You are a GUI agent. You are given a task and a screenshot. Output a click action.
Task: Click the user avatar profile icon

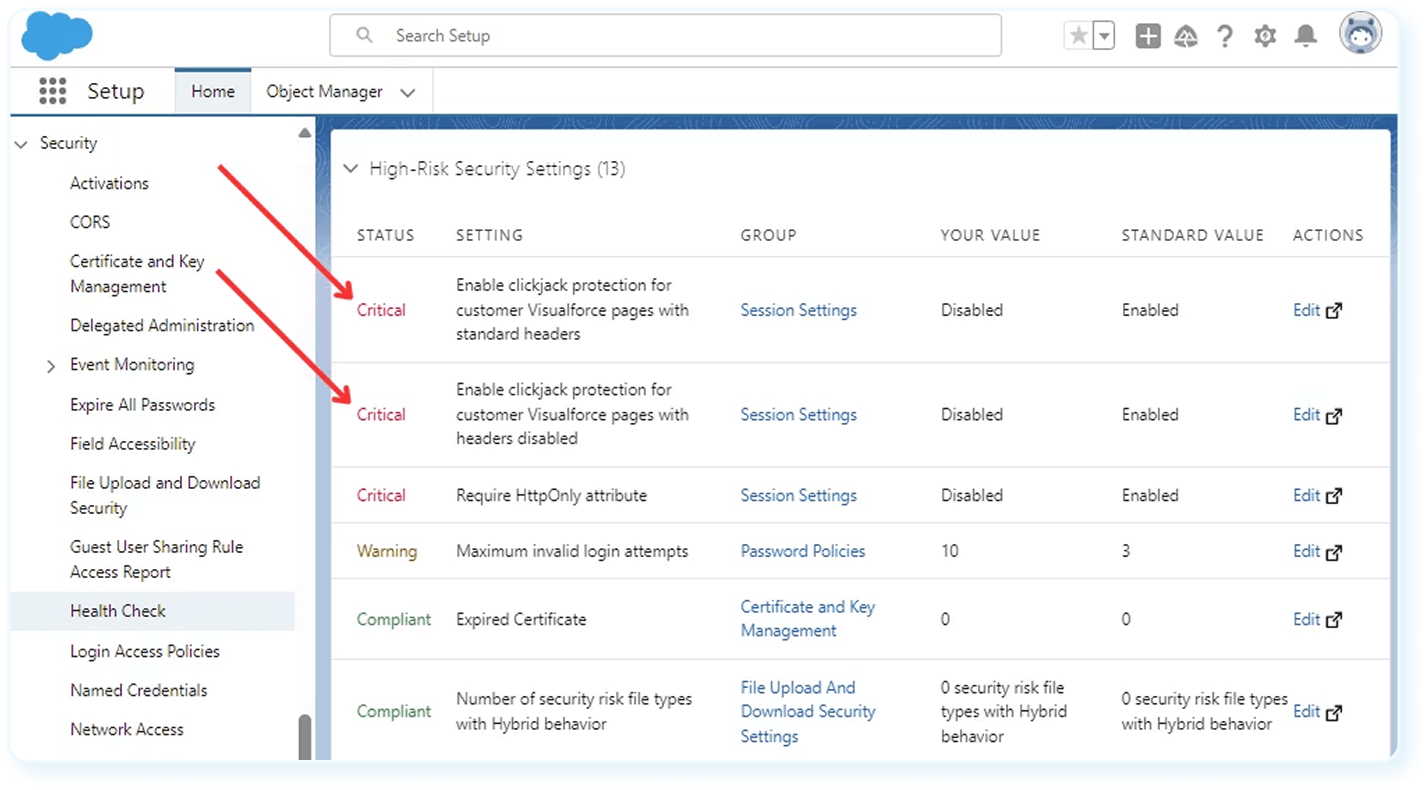click(1361, 35)
